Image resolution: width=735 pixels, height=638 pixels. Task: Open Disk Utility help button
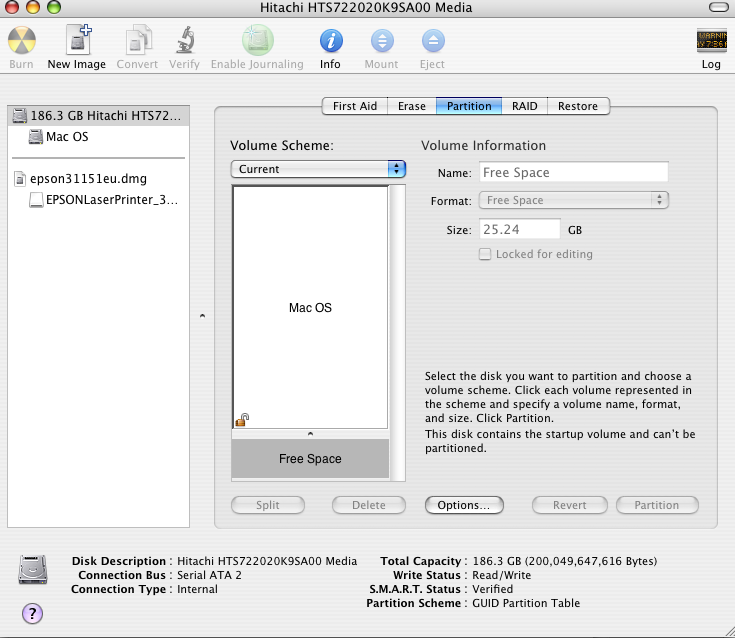(32, 613)
